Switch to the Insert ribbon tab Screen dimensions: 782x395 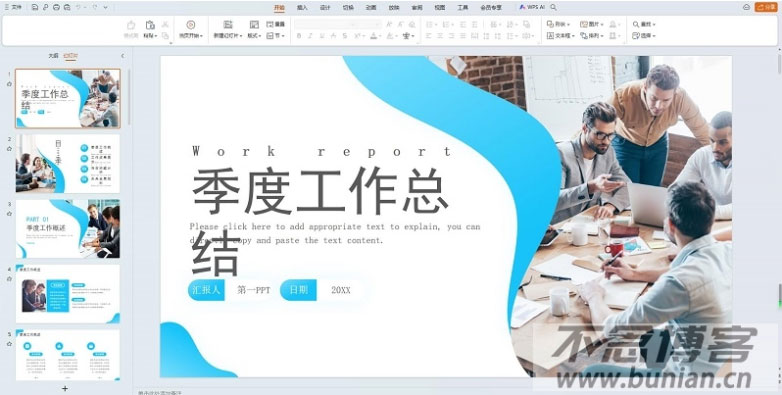(x=302, y=7)
